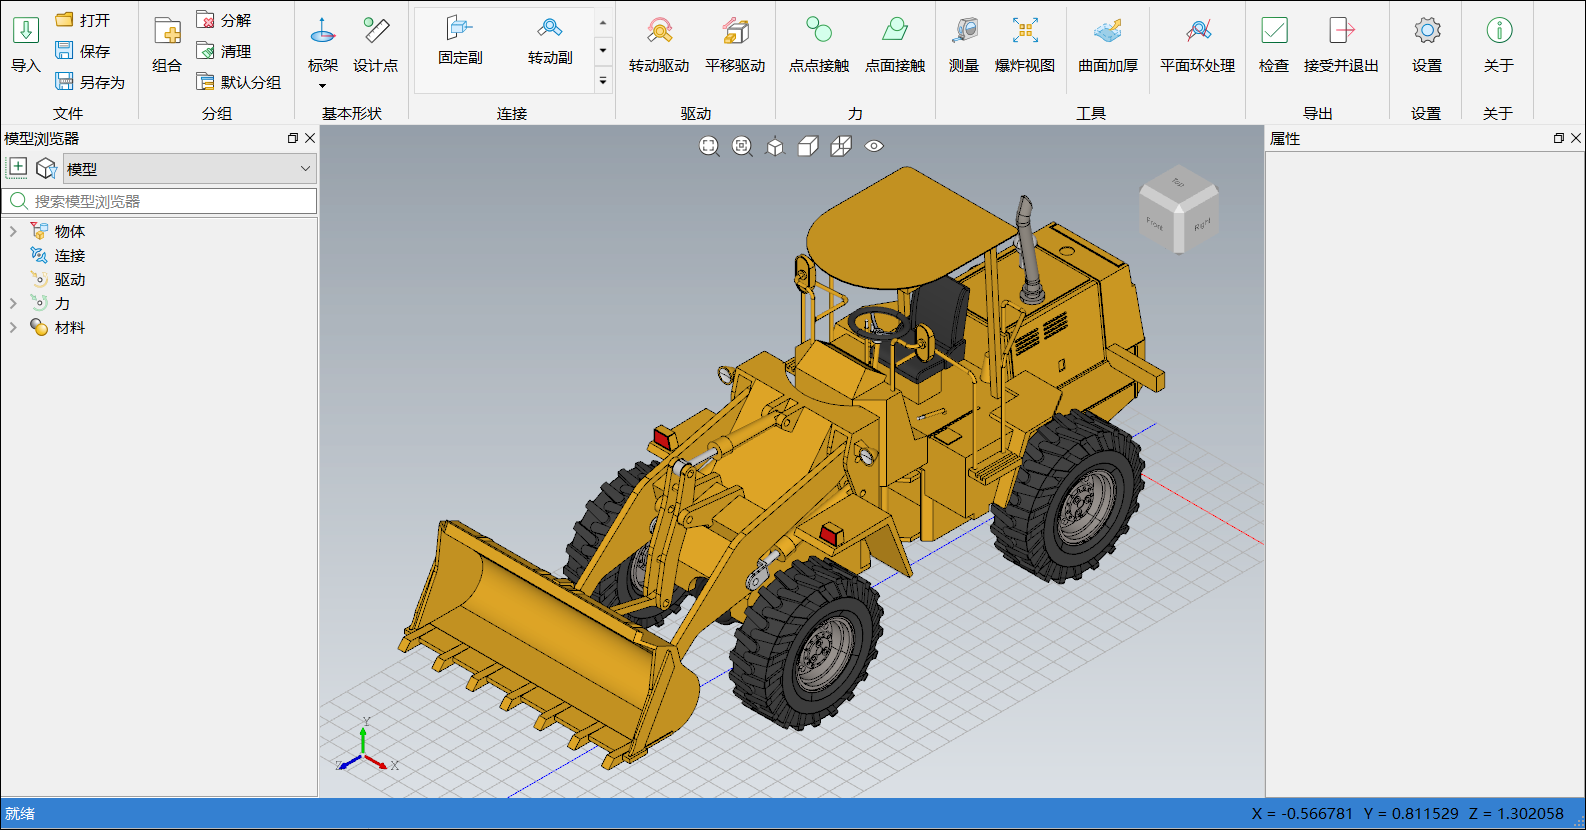This screenshot has width=1586, height=830.
Task: Switch to 爆炸视图 exploded view
Action: (1025, 44)
